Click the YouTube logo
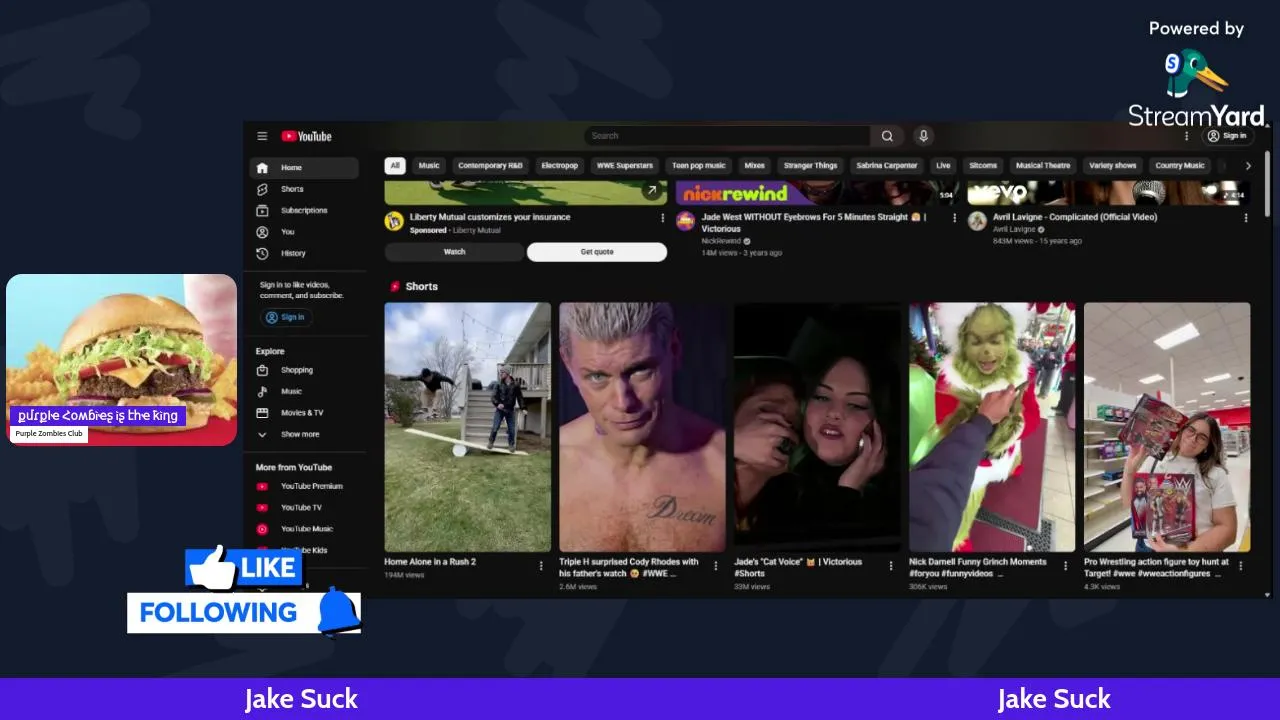1280x720 pixels. [306, 136]
